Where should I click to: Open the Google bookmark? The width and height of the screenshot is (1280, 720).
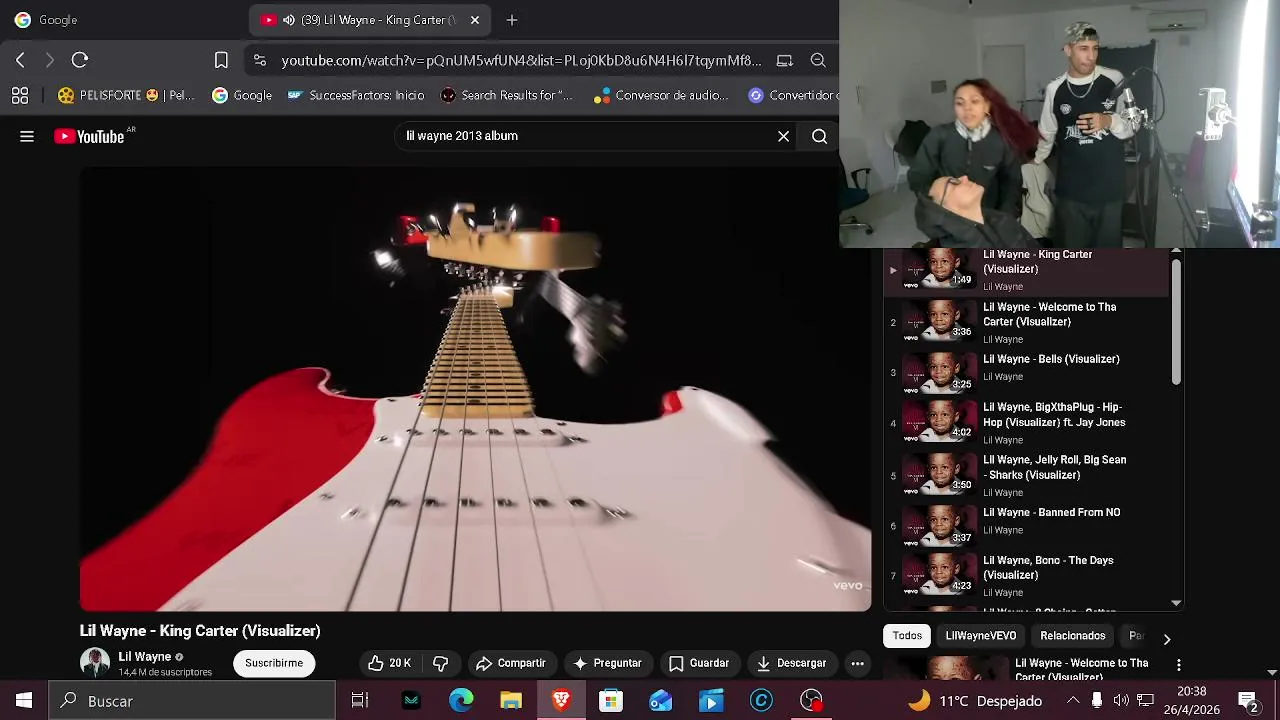[x=242, y=95]
